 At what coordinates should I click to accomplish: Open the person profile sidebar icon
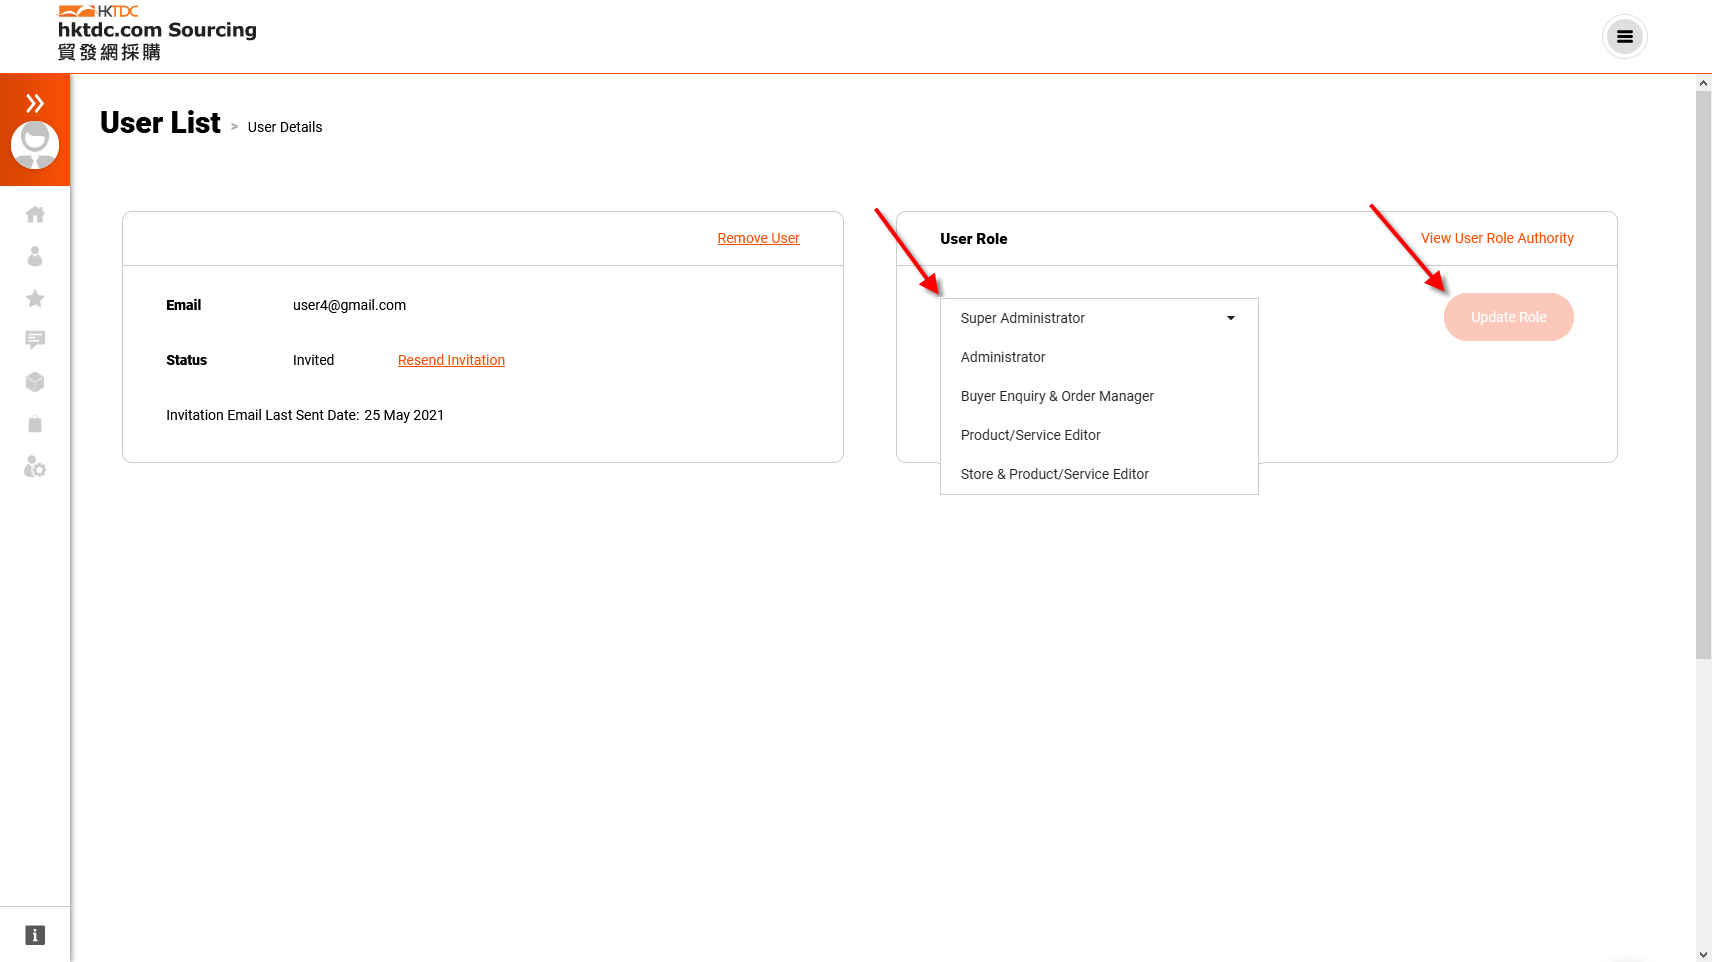pyautogui.click(x=35, y=257)
